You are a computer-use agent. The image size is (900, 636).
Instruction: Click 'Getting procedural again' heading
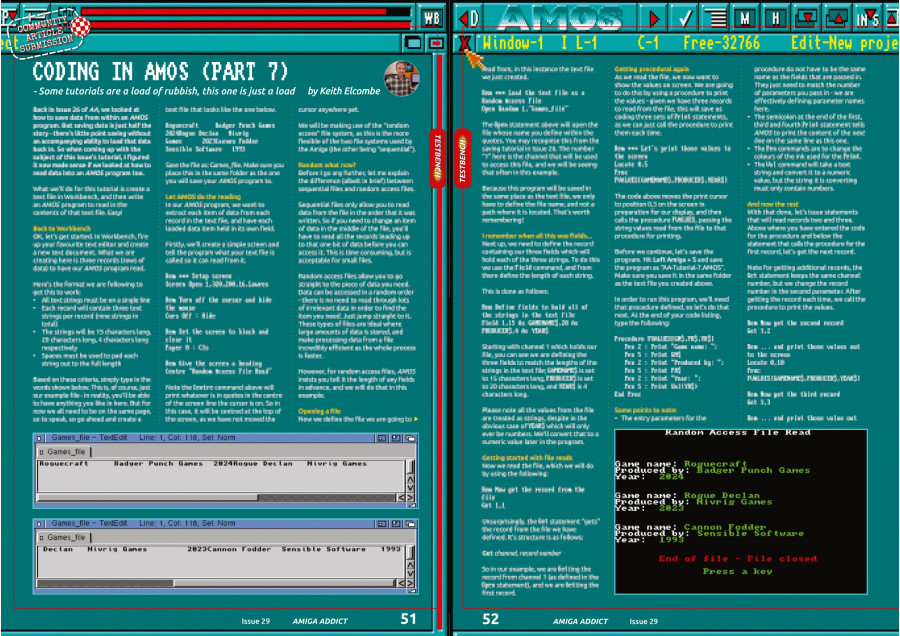[x=651, y=69]
